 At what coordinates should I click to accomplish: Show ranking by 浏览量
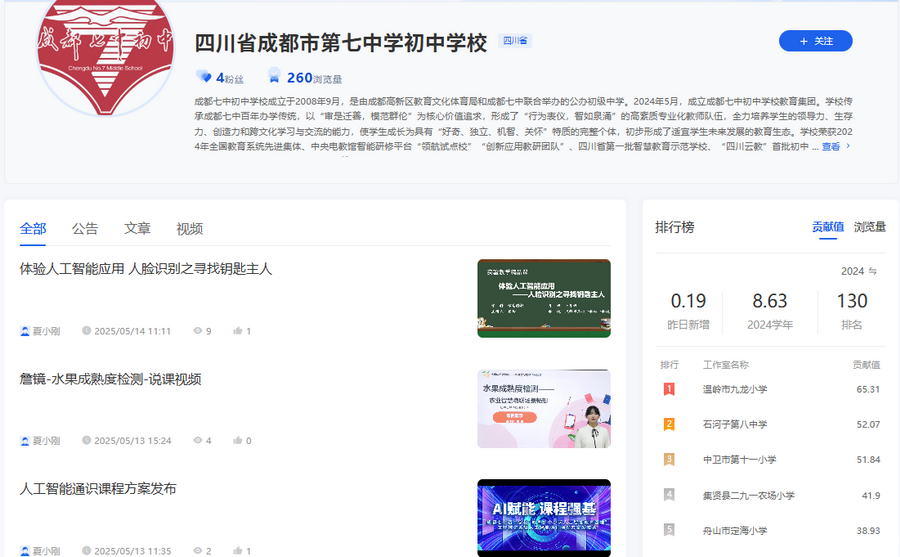pos(869,227)
